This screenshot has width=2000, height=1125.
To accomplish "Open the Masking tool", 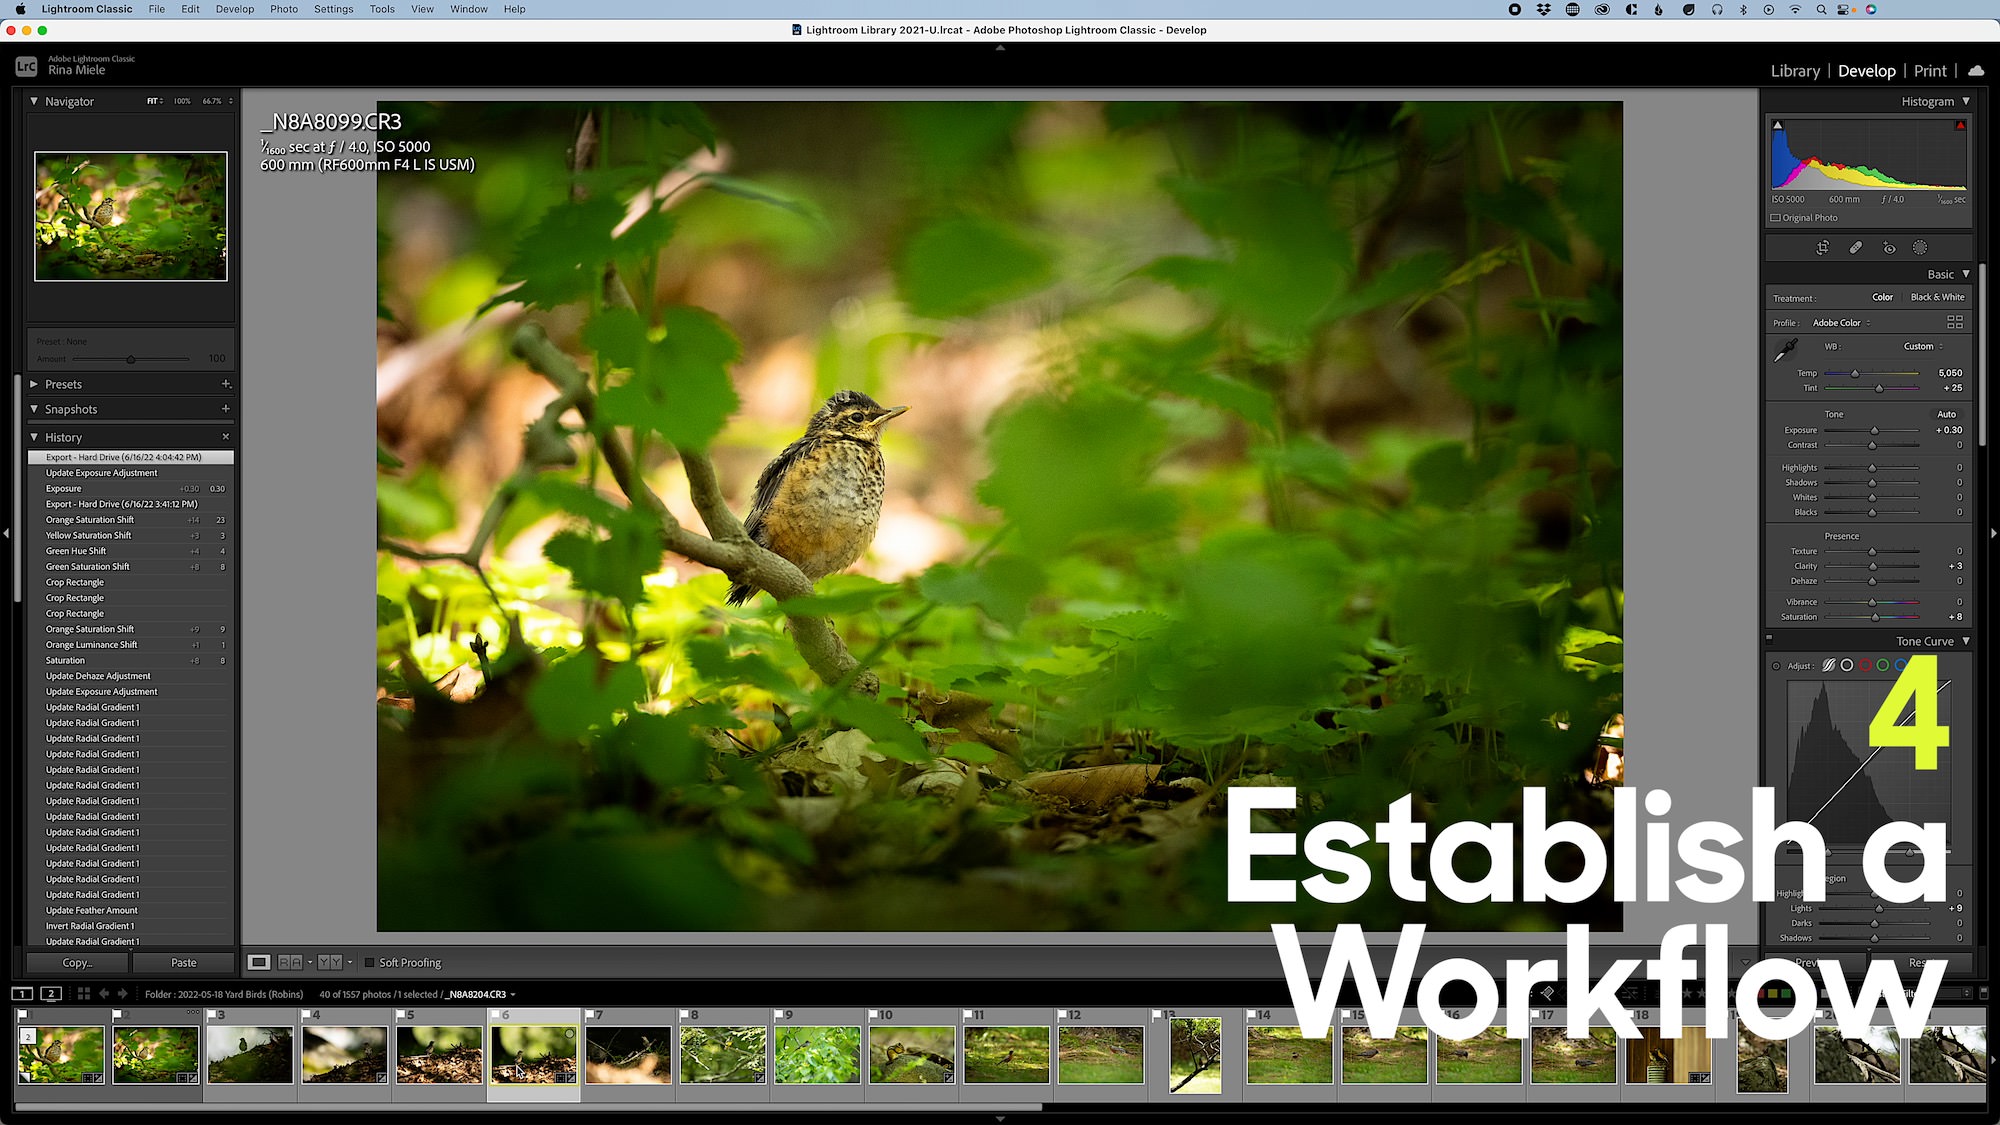I will [1920, 248].
